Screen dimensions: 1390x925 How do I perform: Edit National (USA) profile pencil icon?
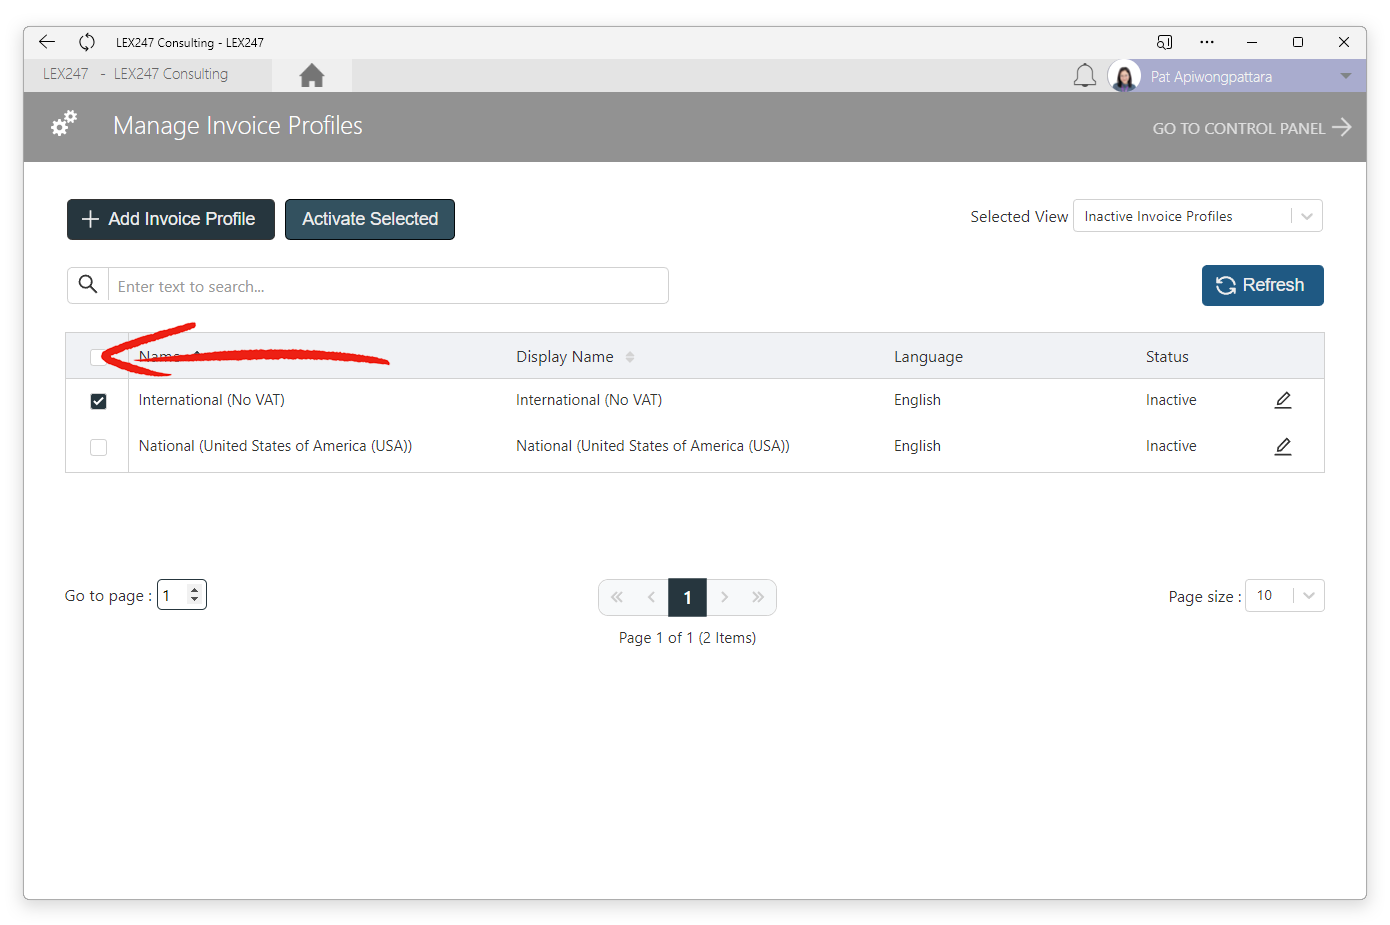pos(1283,446)
